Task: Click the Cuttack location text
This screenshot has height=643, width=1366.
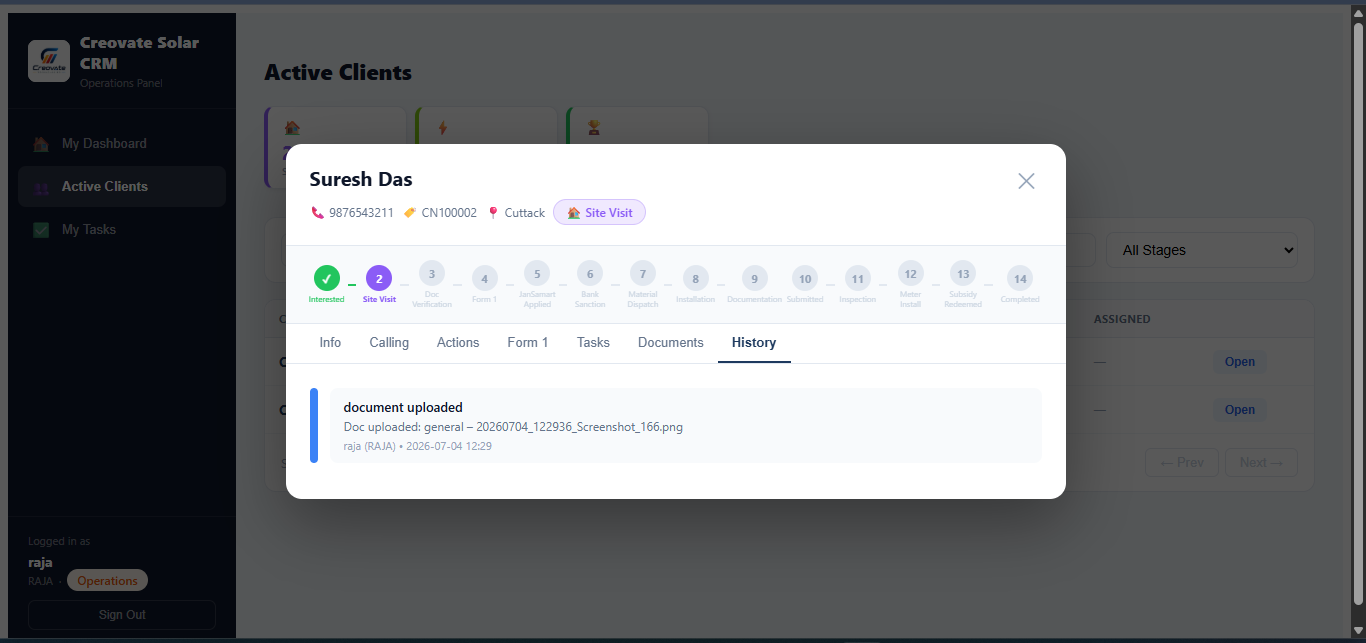Action: 525,213
